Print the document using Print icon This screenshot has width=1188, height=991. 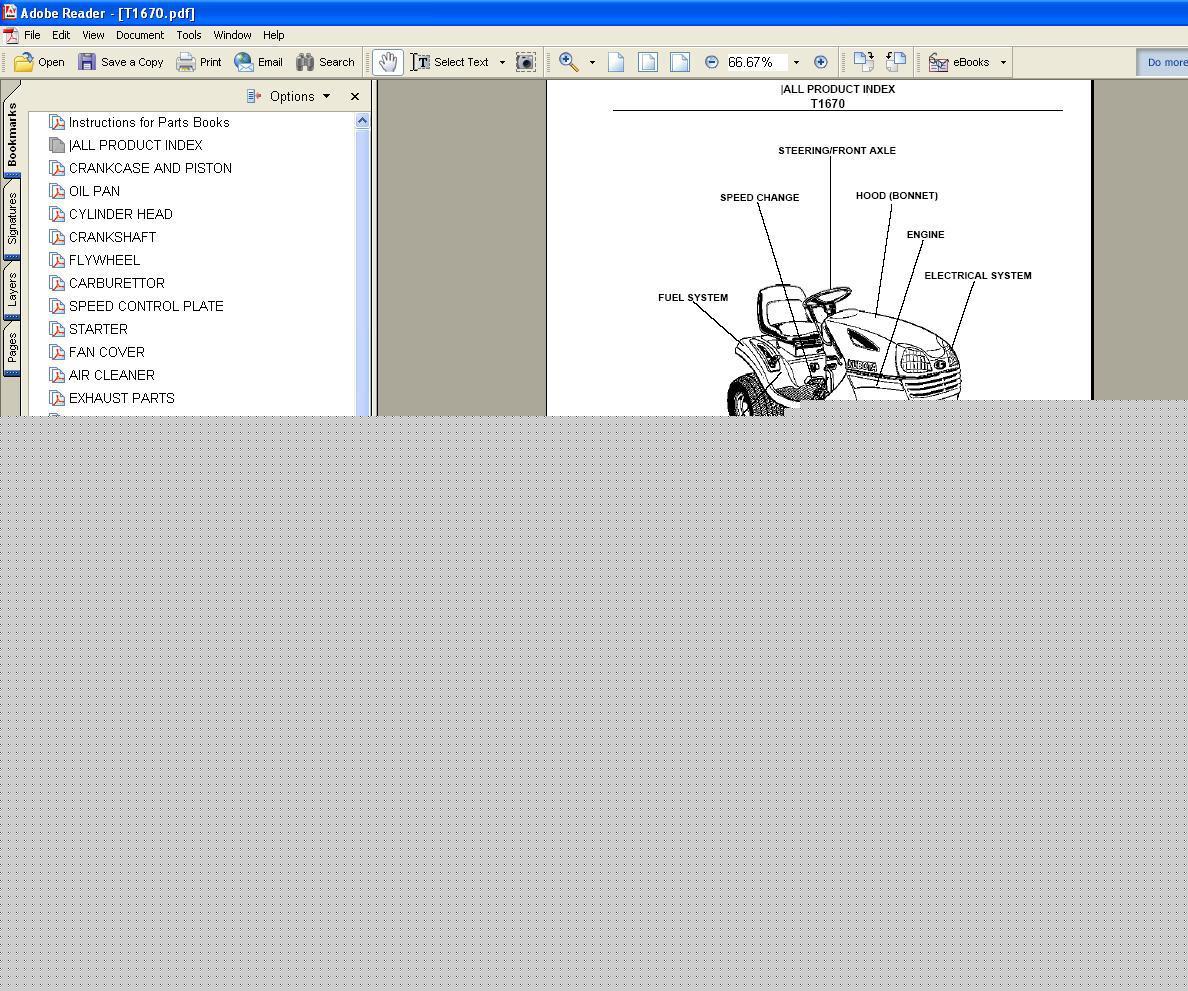[186, 62]
